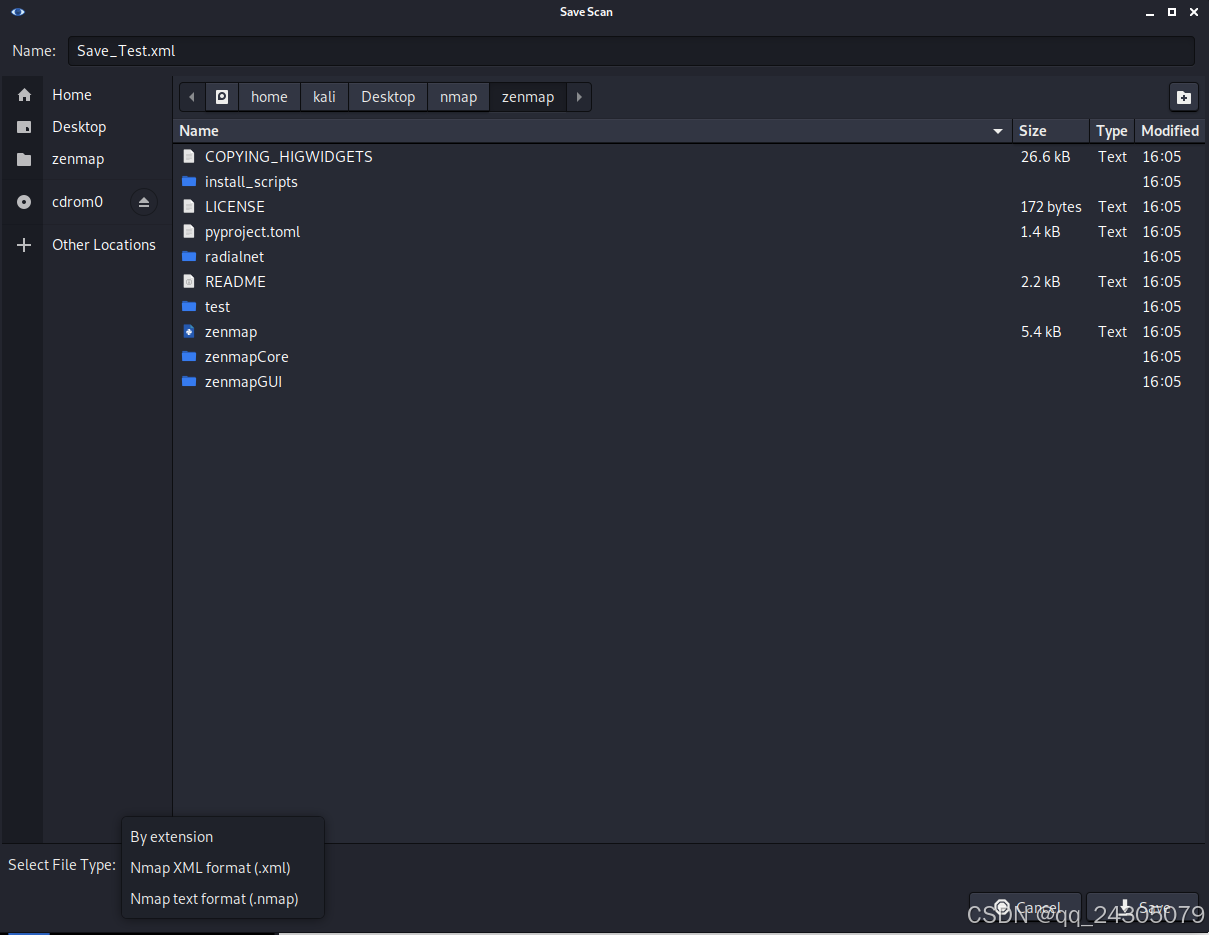This screenshot has width=1209, height=935.
Task: Click the Home house icon in sidebar
Action: point(25,95)
